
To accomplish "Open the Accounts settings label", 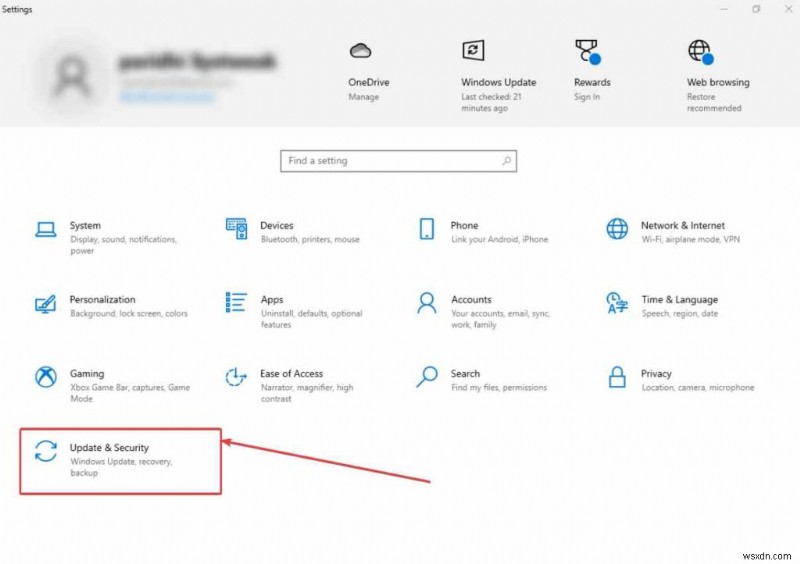I will click(x=471, y=299).
